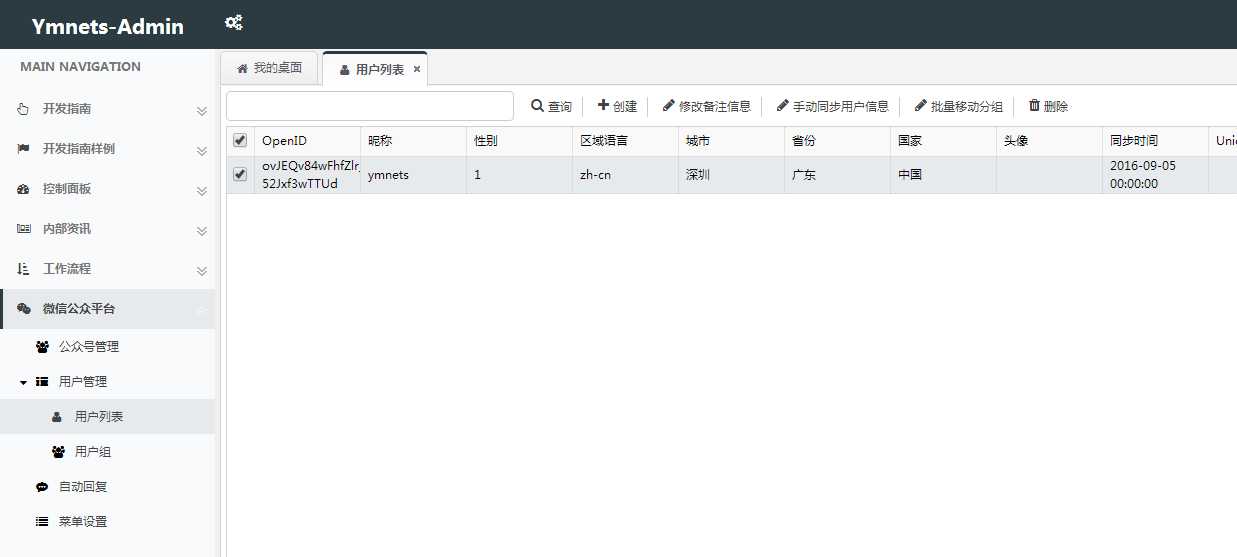This screenshot has height=557, width=1237.
Task: Click the 同步时间 column header
Action: coord(1156,141)
